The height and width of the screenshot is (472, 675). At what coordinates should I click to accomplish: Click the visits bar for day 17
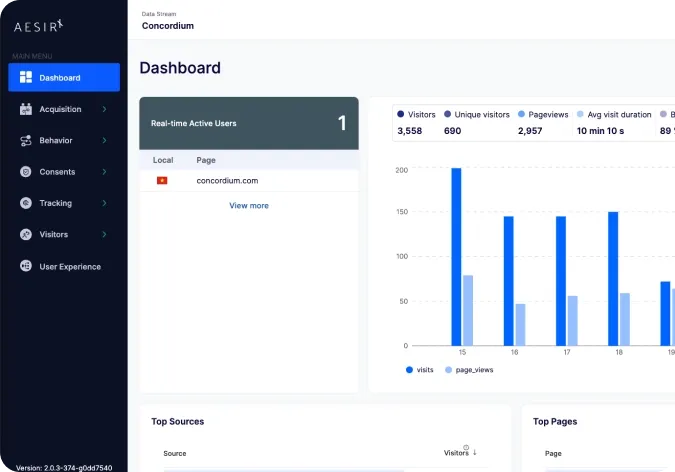(561, 281)
